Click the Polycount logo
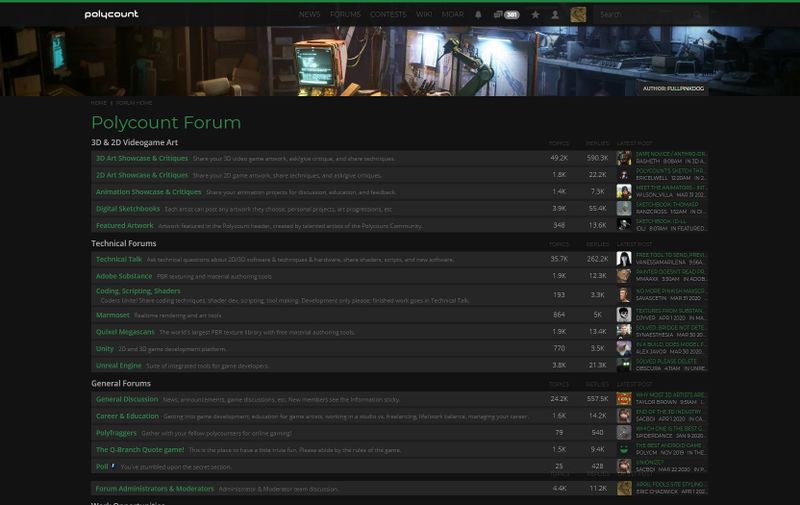 coord(111,14)
